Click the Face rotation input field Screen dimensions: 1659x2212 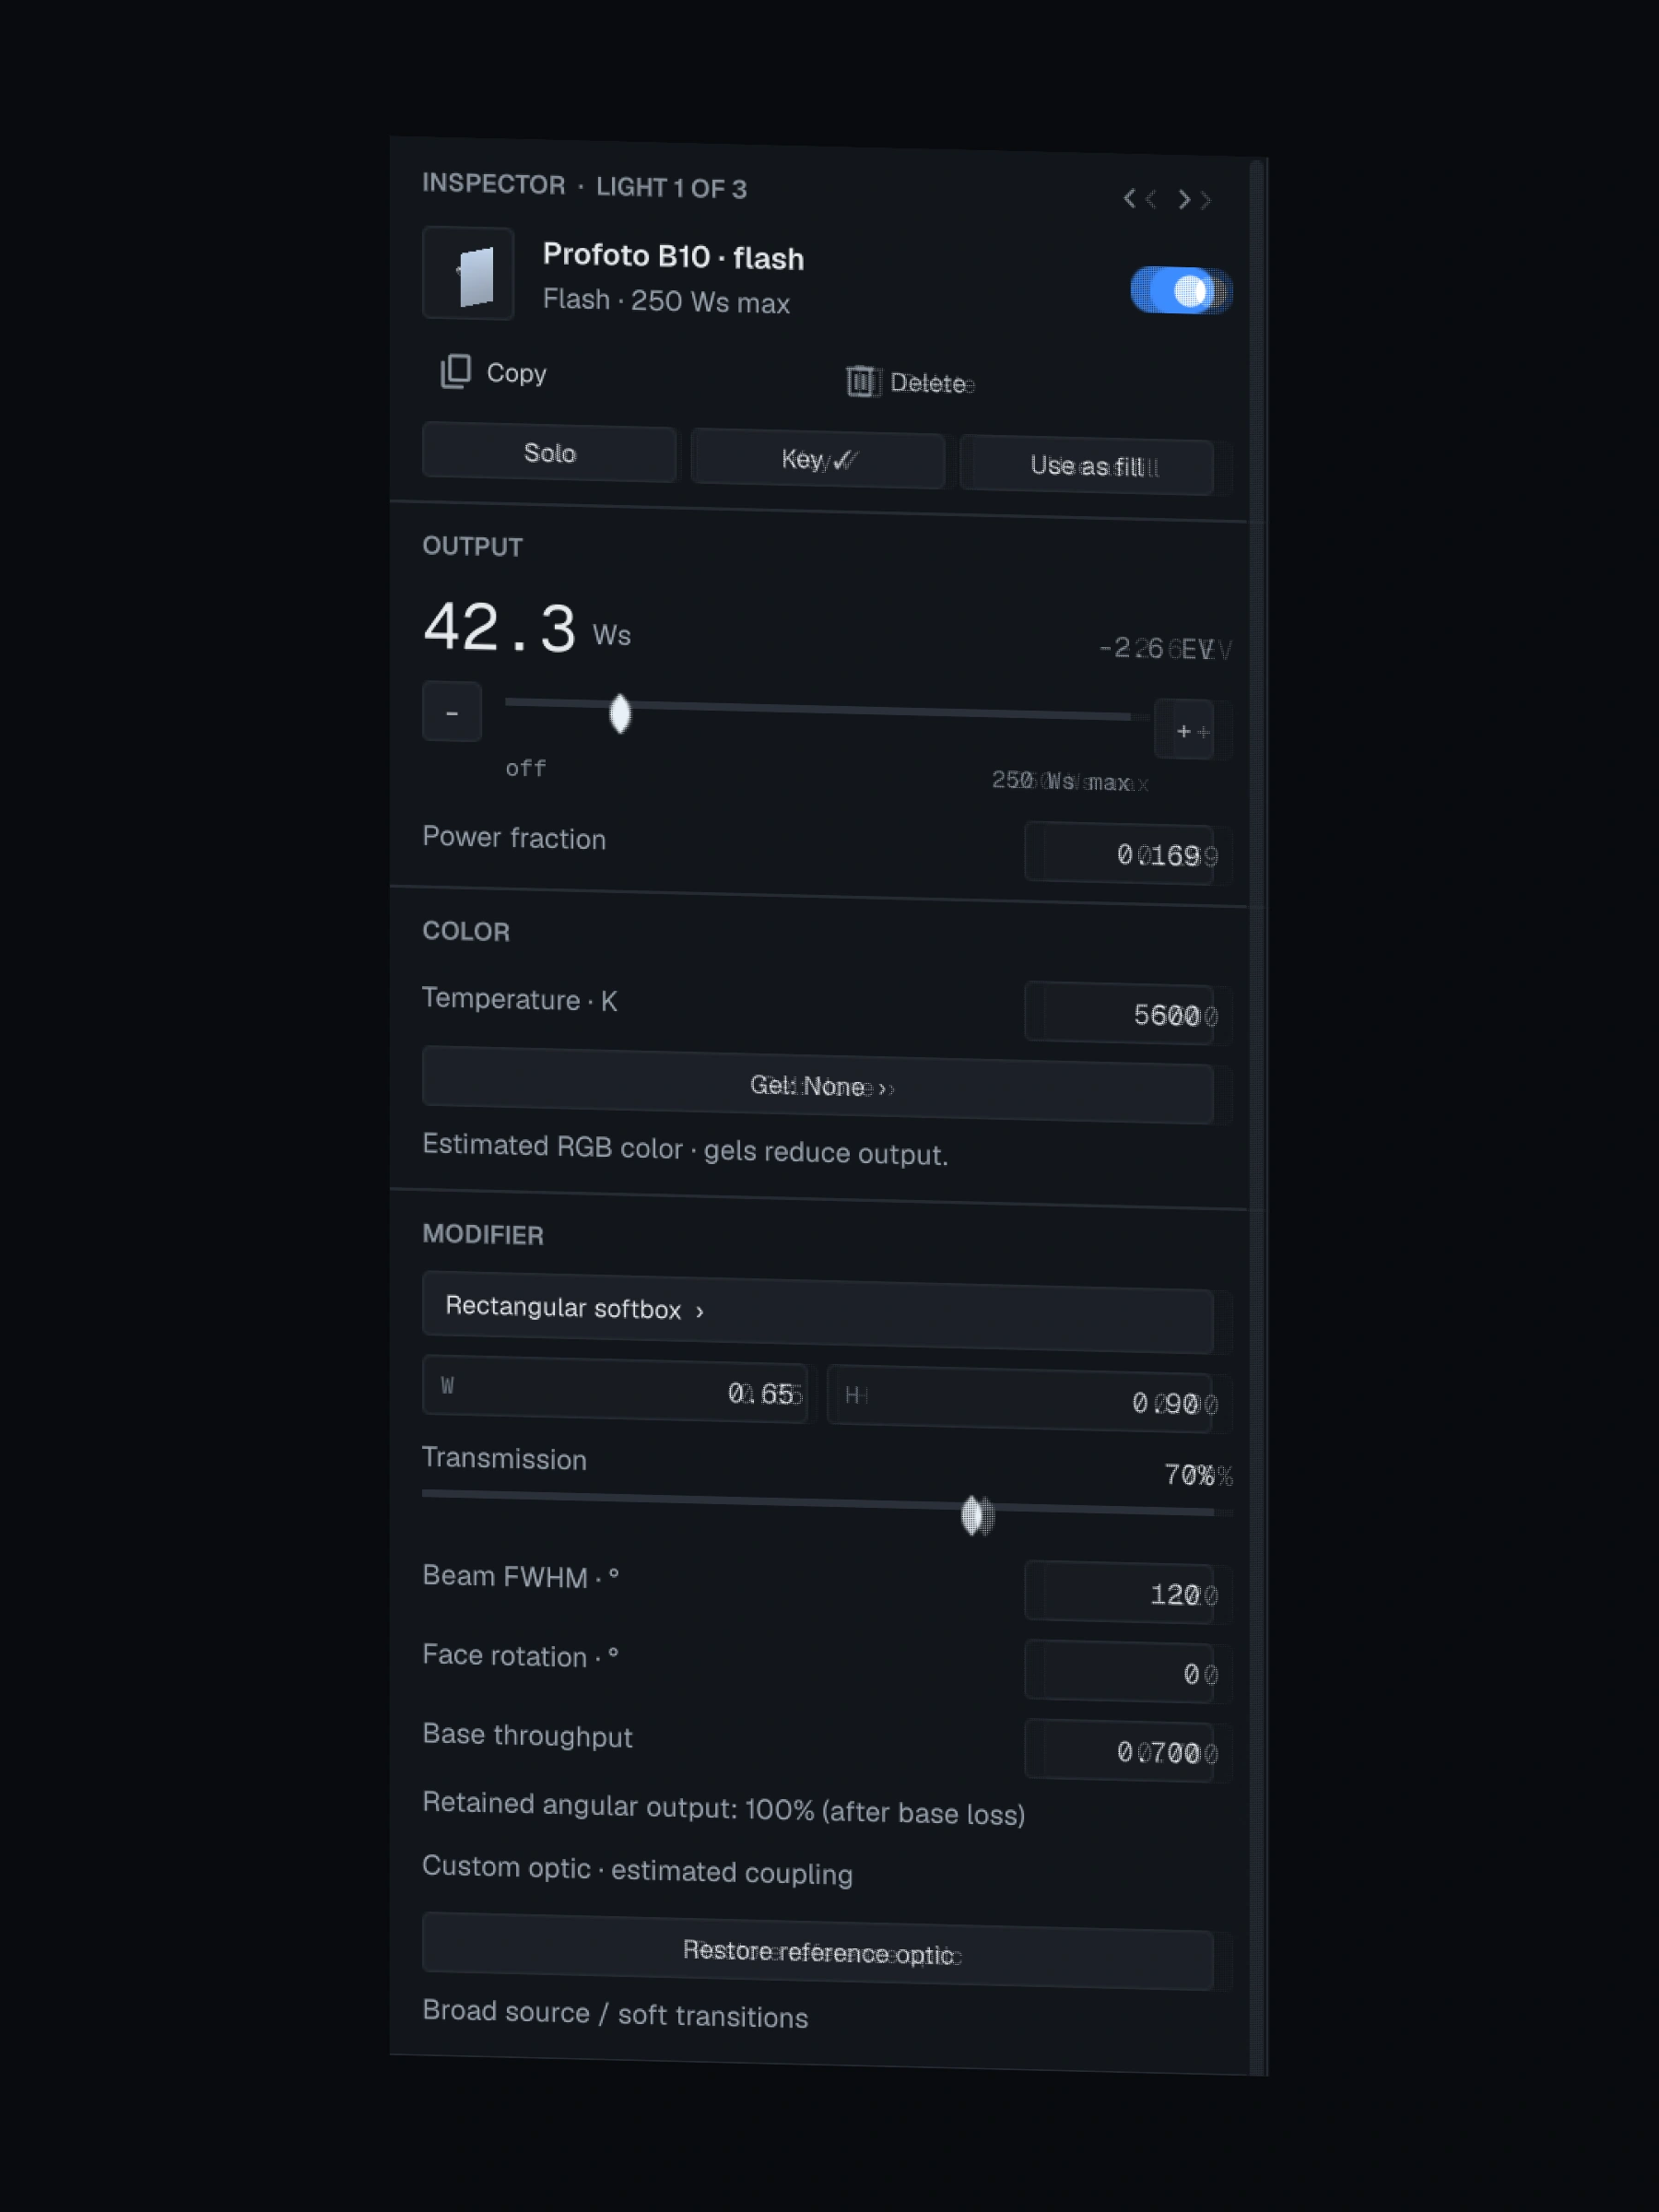coord(1119,1671)
